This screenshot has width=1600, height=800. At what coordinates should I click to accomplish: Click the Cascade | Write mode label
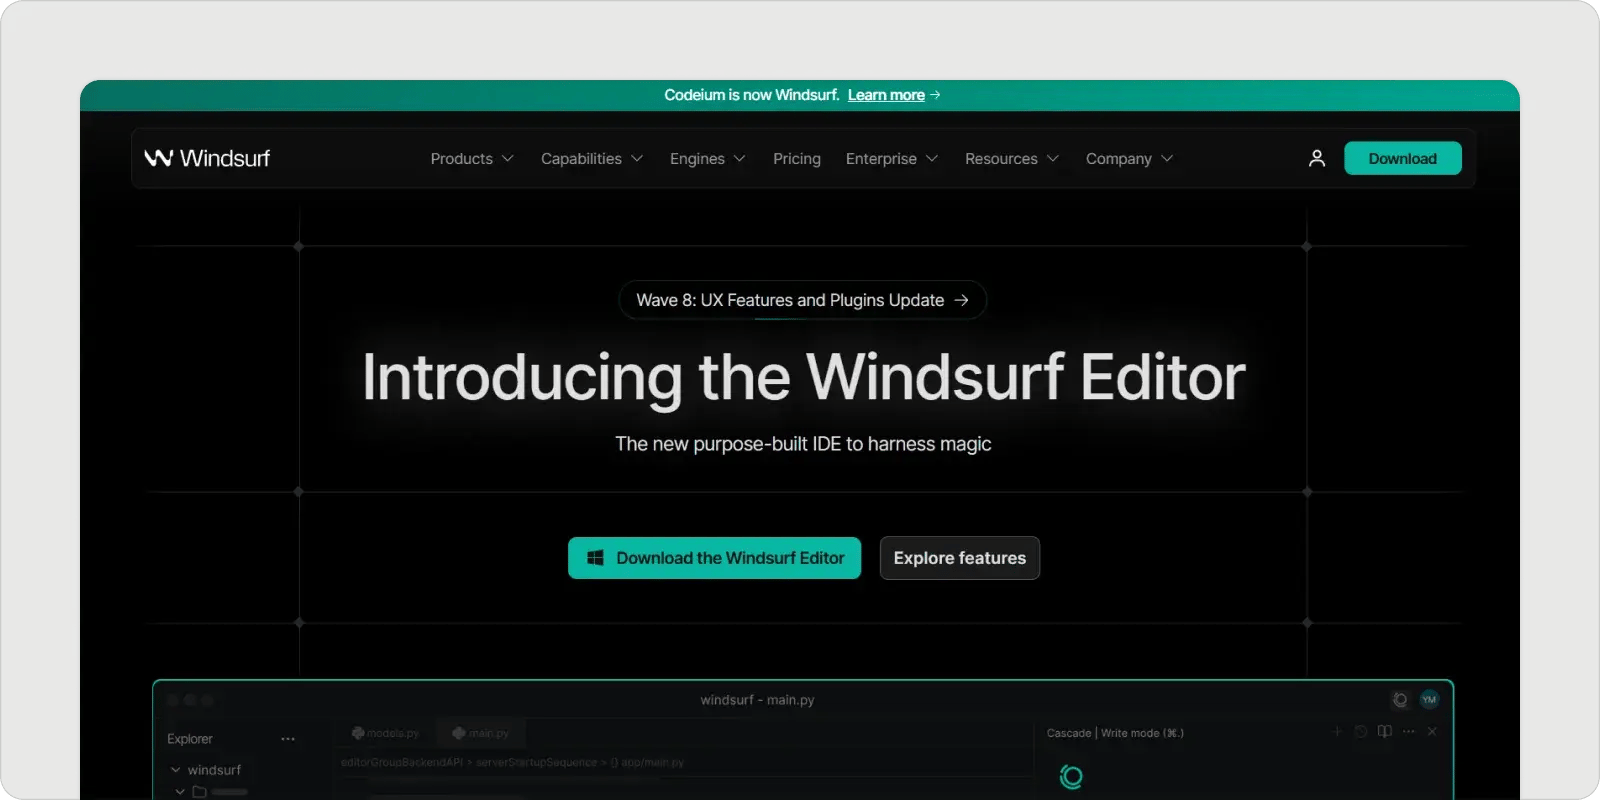(x=1115, y=733)
